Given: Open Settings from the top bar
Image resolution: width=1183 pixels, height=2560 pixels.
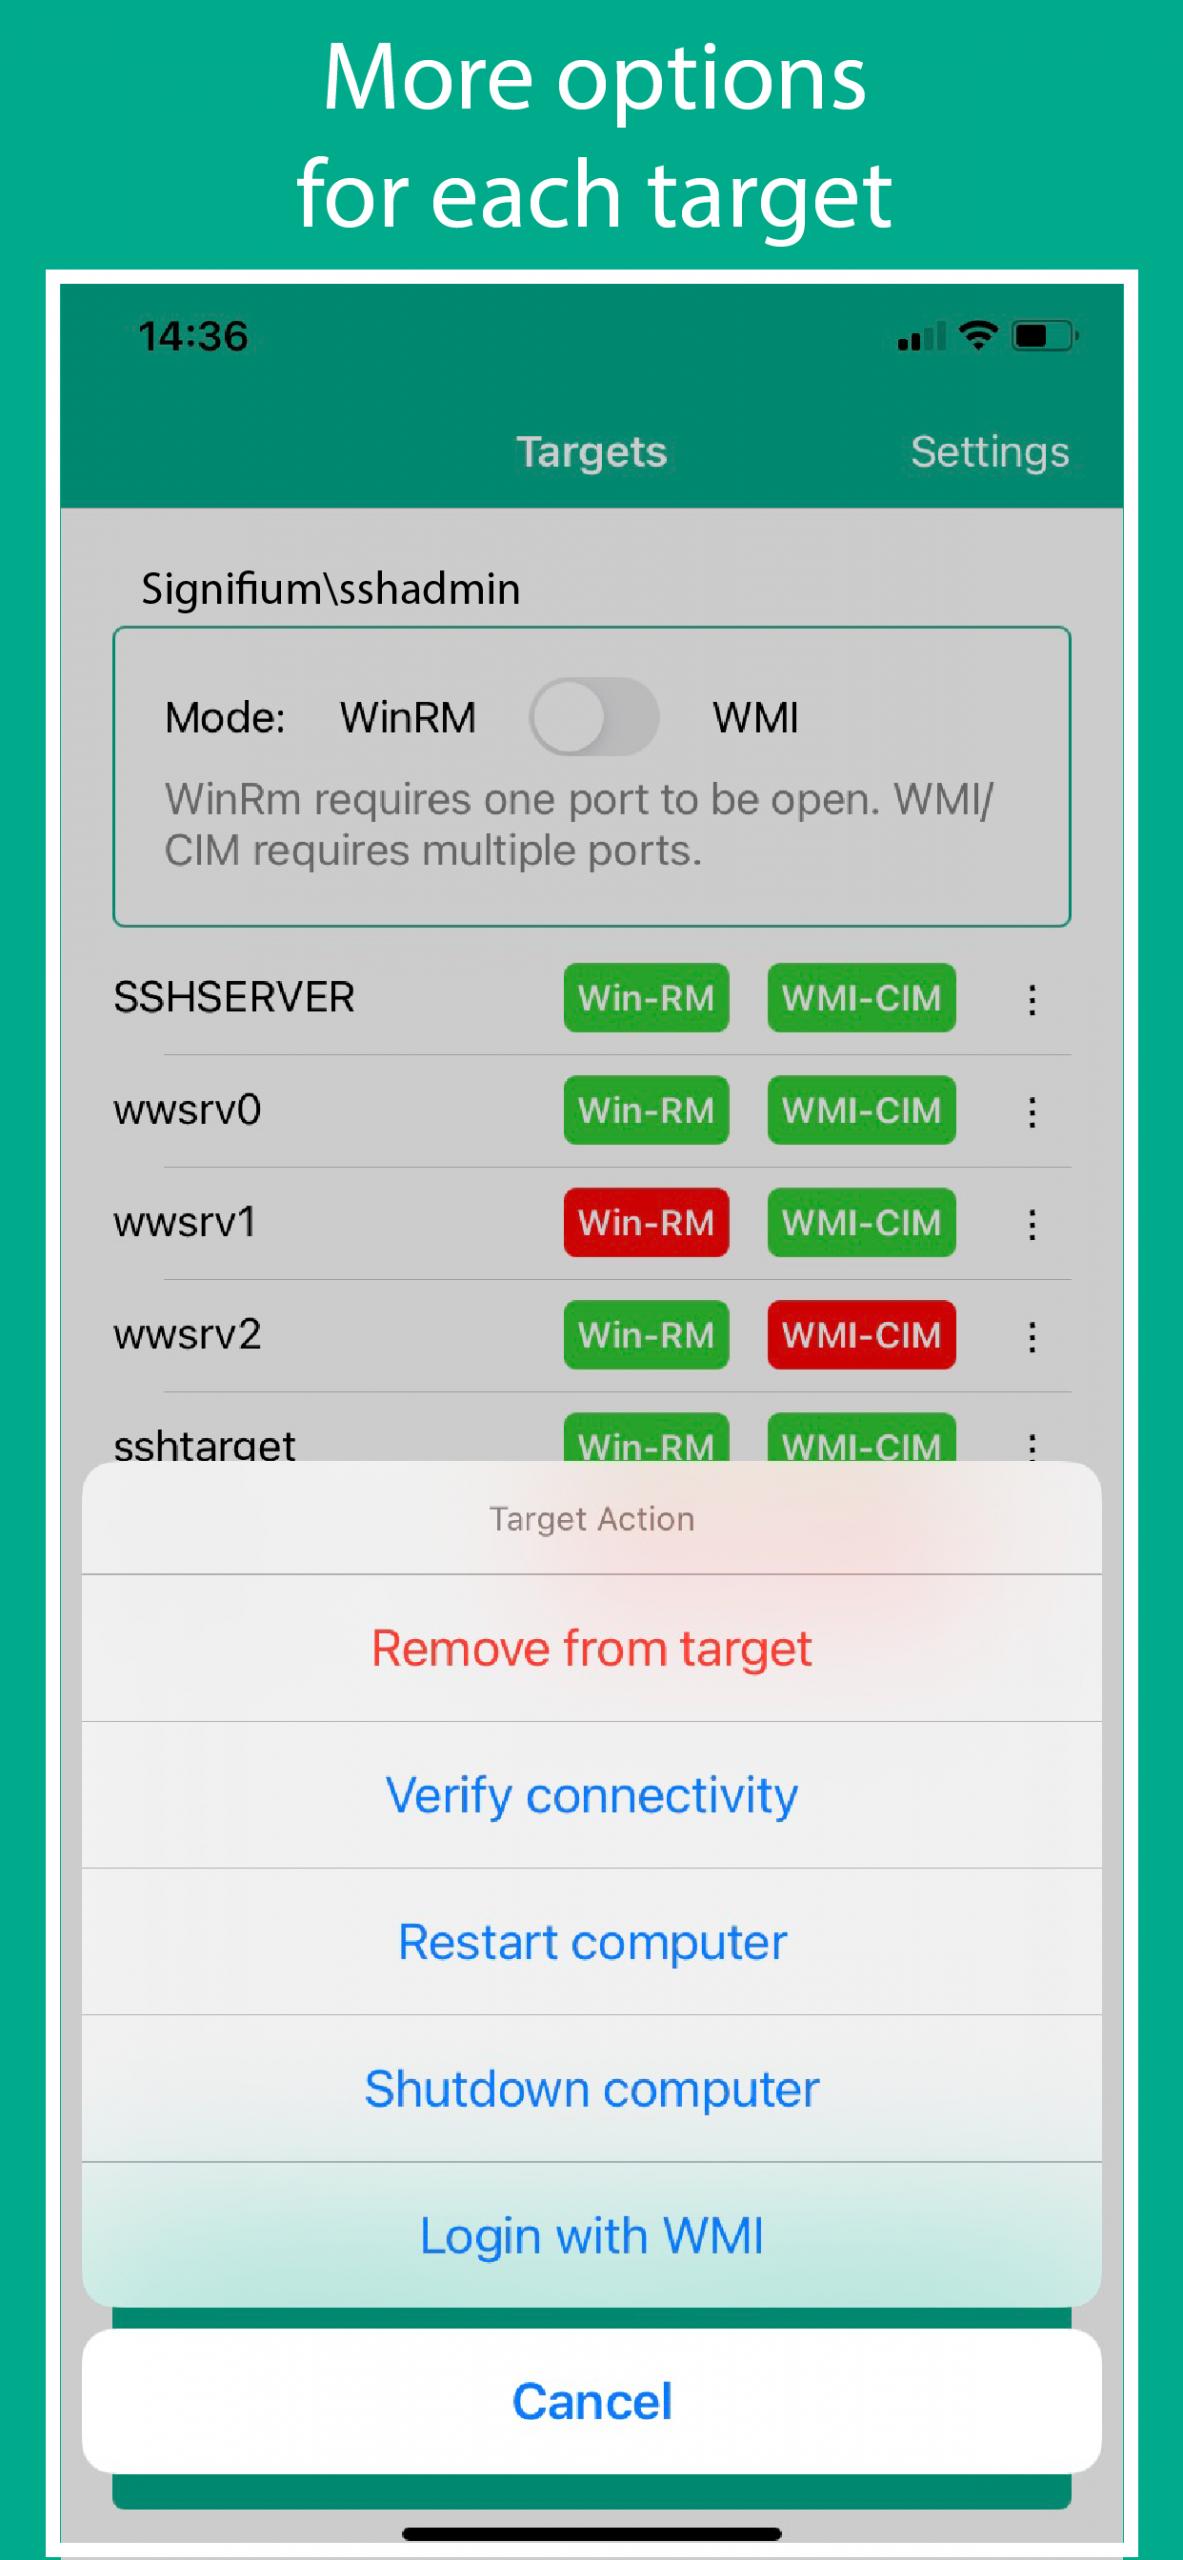Looking at the screenshot, I should pos(990,452).
